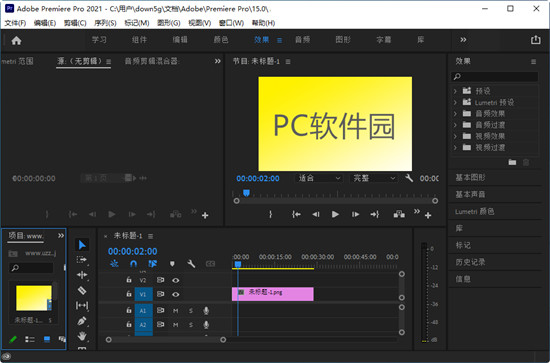Open timeline display settings wrench
Viewport: 550px width, 363px height.
(x=191, y=264)
